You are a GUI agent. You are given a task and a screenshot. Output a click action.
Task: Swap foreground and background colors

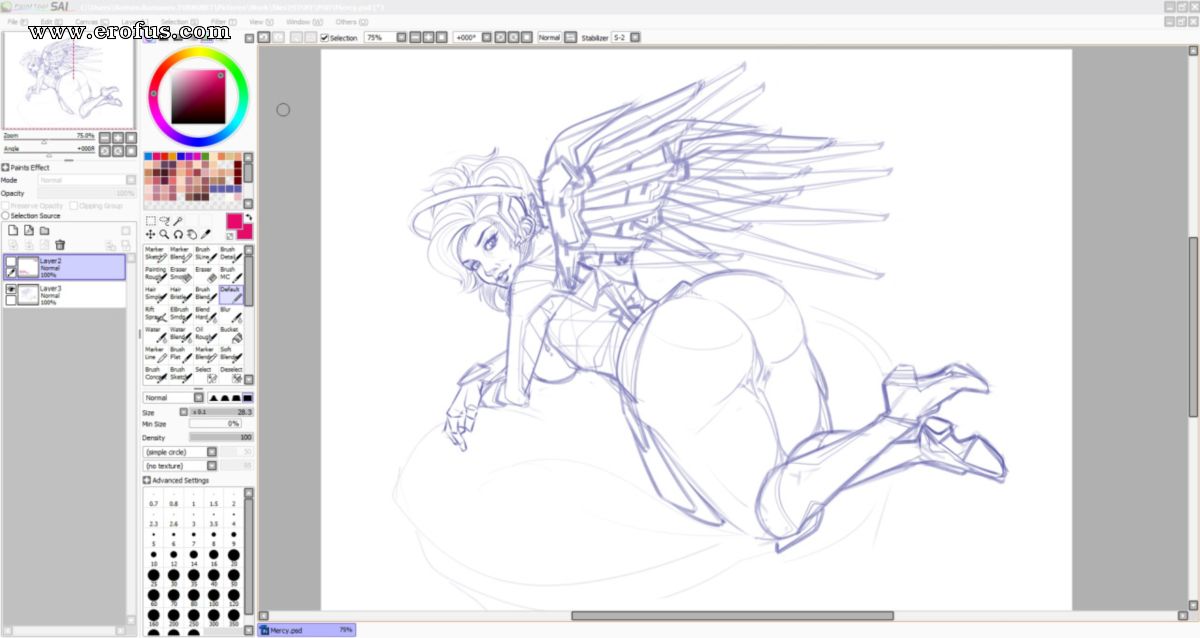point(248,217)
